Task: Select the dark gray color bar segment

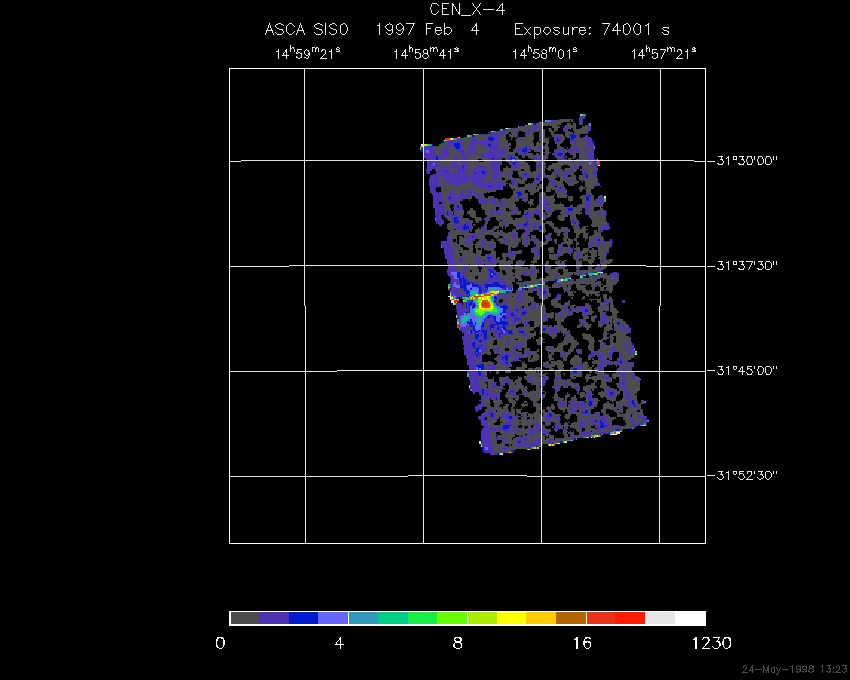Action: (244, 618)
